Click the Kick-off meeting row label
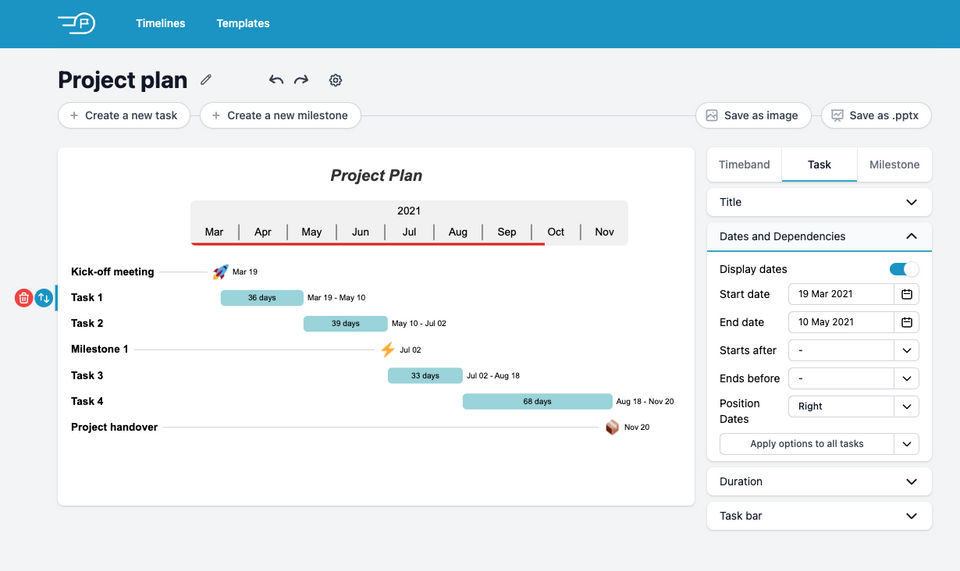Viewport: 960px width, 571px height. [113, 272]
